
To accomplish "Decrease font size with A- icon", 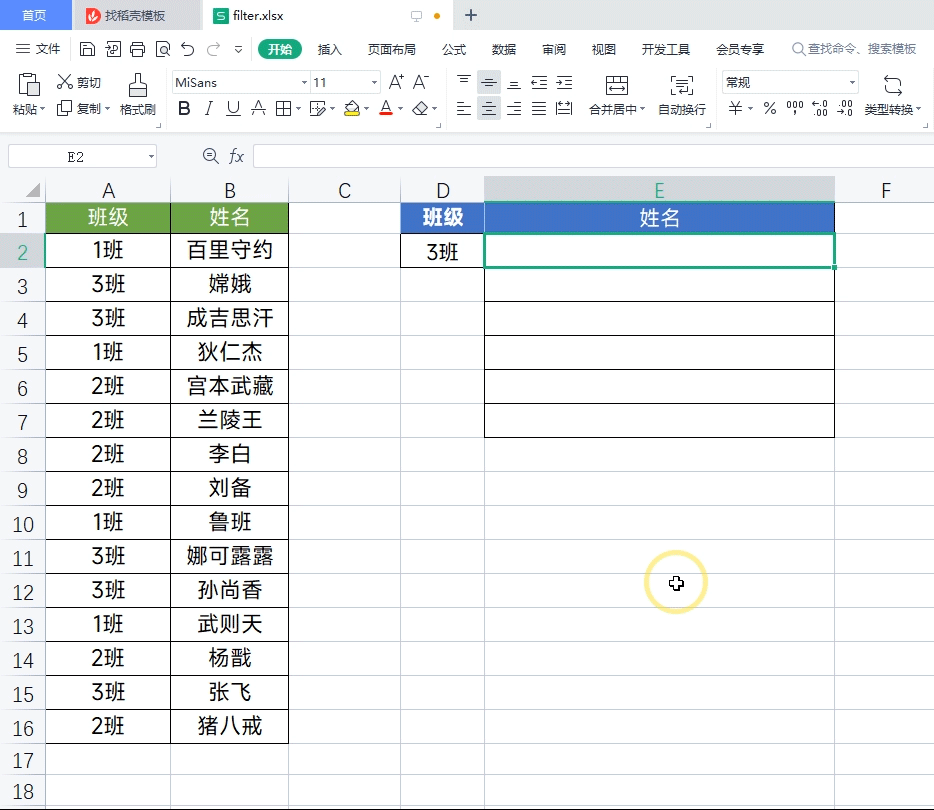I will (x=421, y=82).
